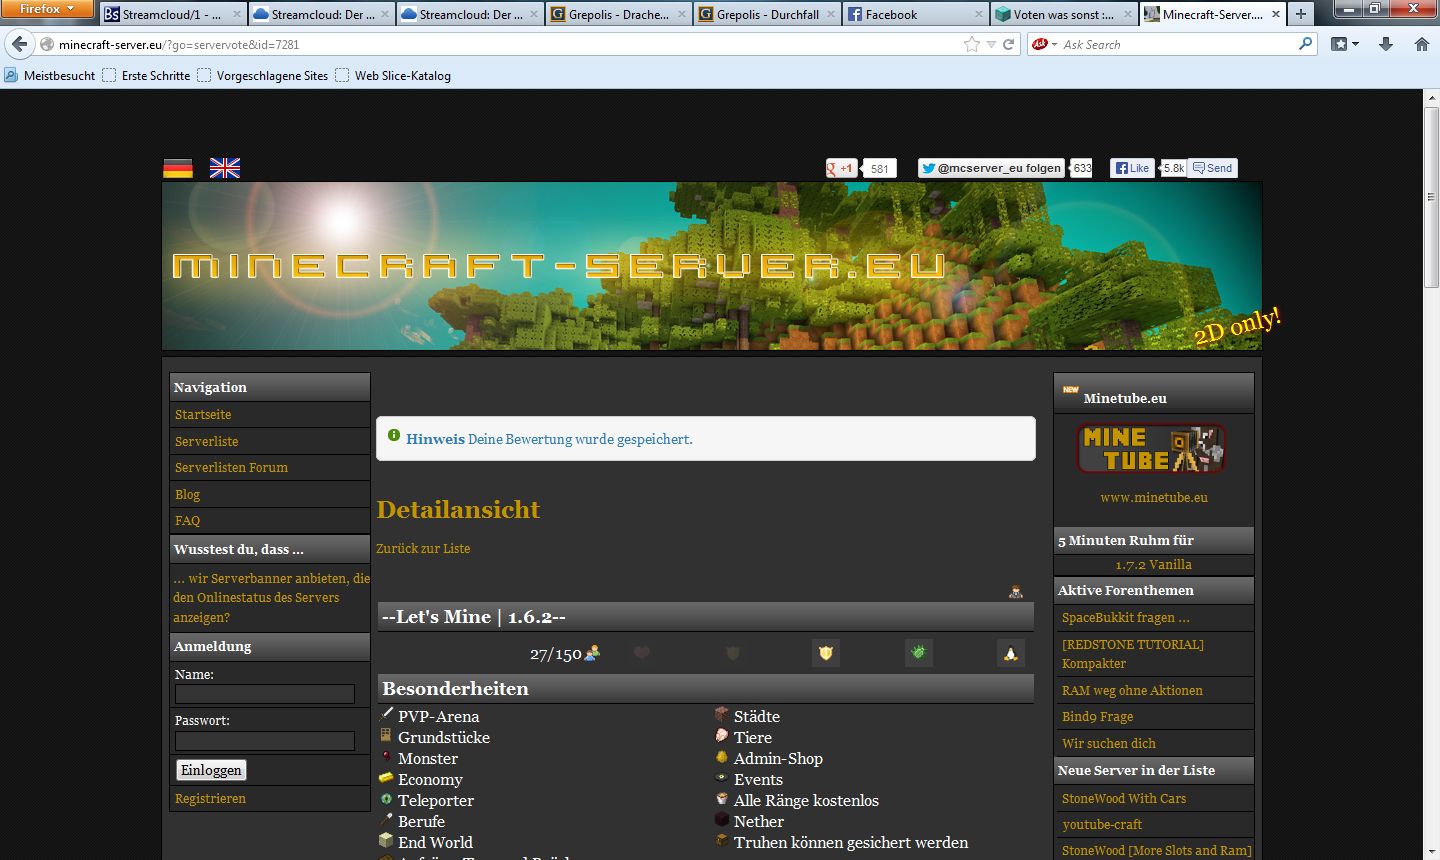Image resolution: width=1440 pixels, height=860 pixels.
Task: Open the bookmarks menu button
Action: 1345,44
